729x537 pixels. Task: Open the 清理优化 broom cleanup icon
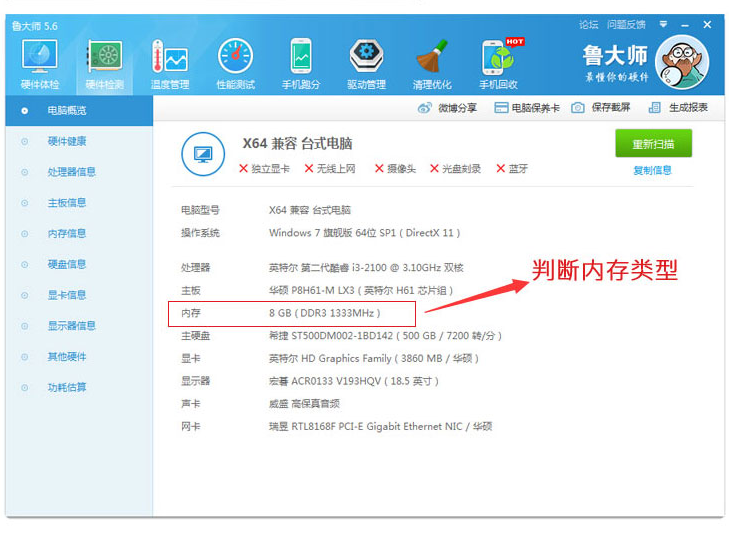432,57
